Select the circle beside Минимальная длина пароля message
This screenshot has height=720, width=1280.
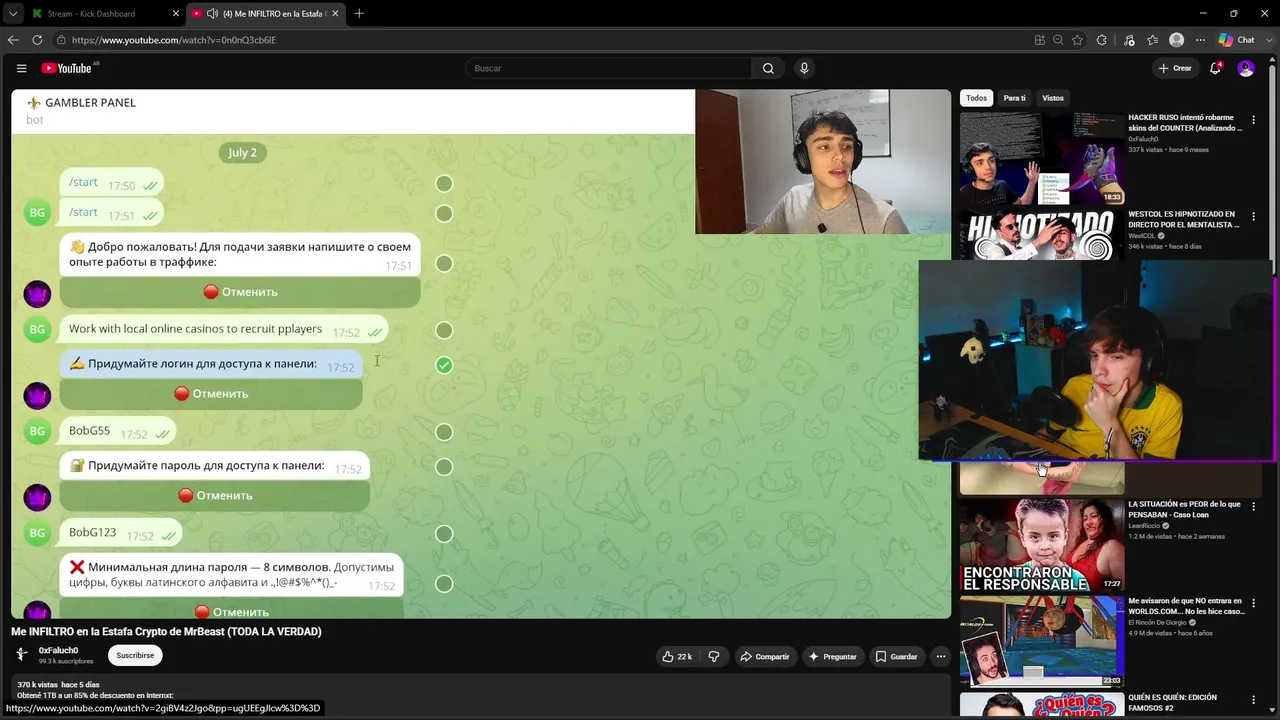tap(444, 584)
